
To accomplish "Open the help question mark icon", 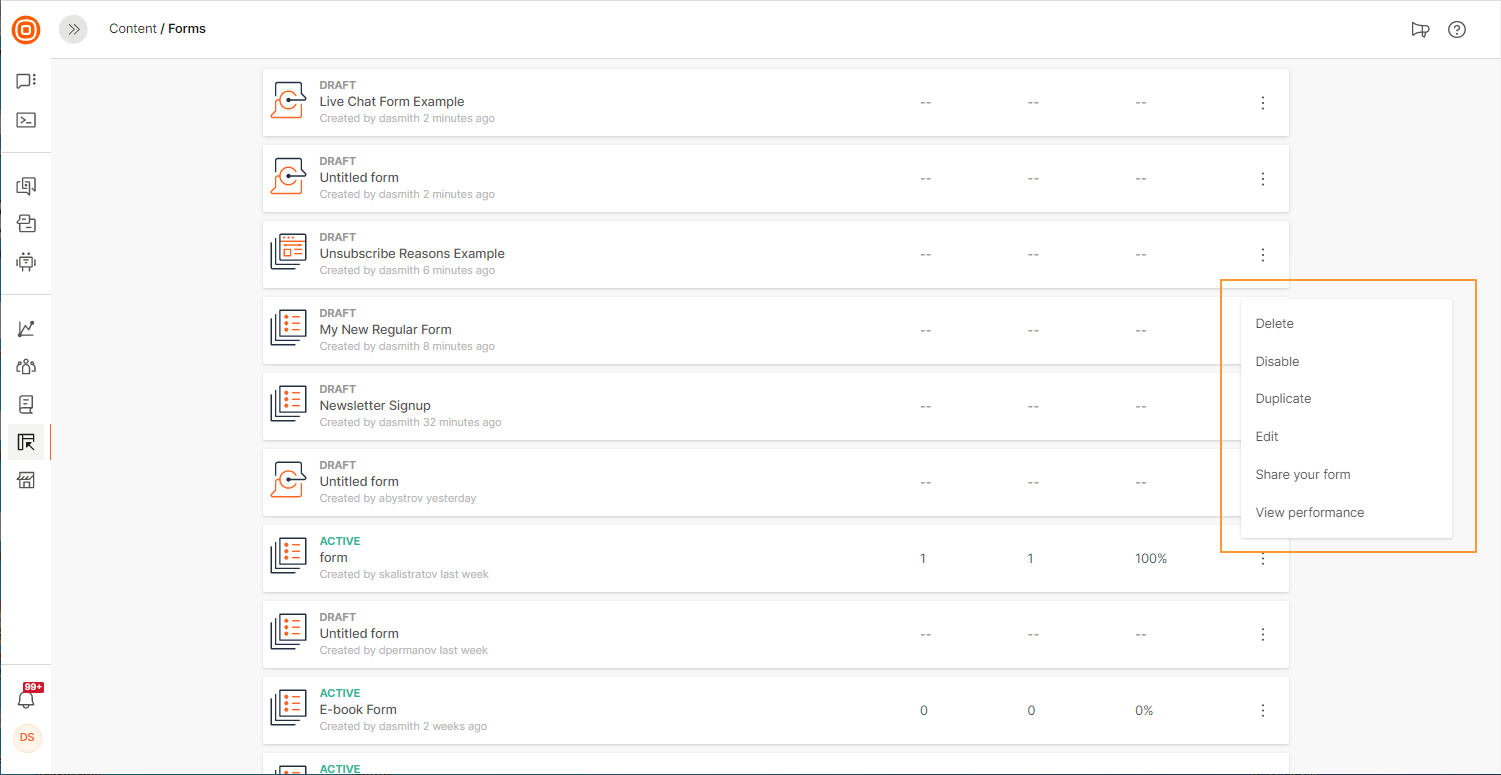I will coord(1457,30).
